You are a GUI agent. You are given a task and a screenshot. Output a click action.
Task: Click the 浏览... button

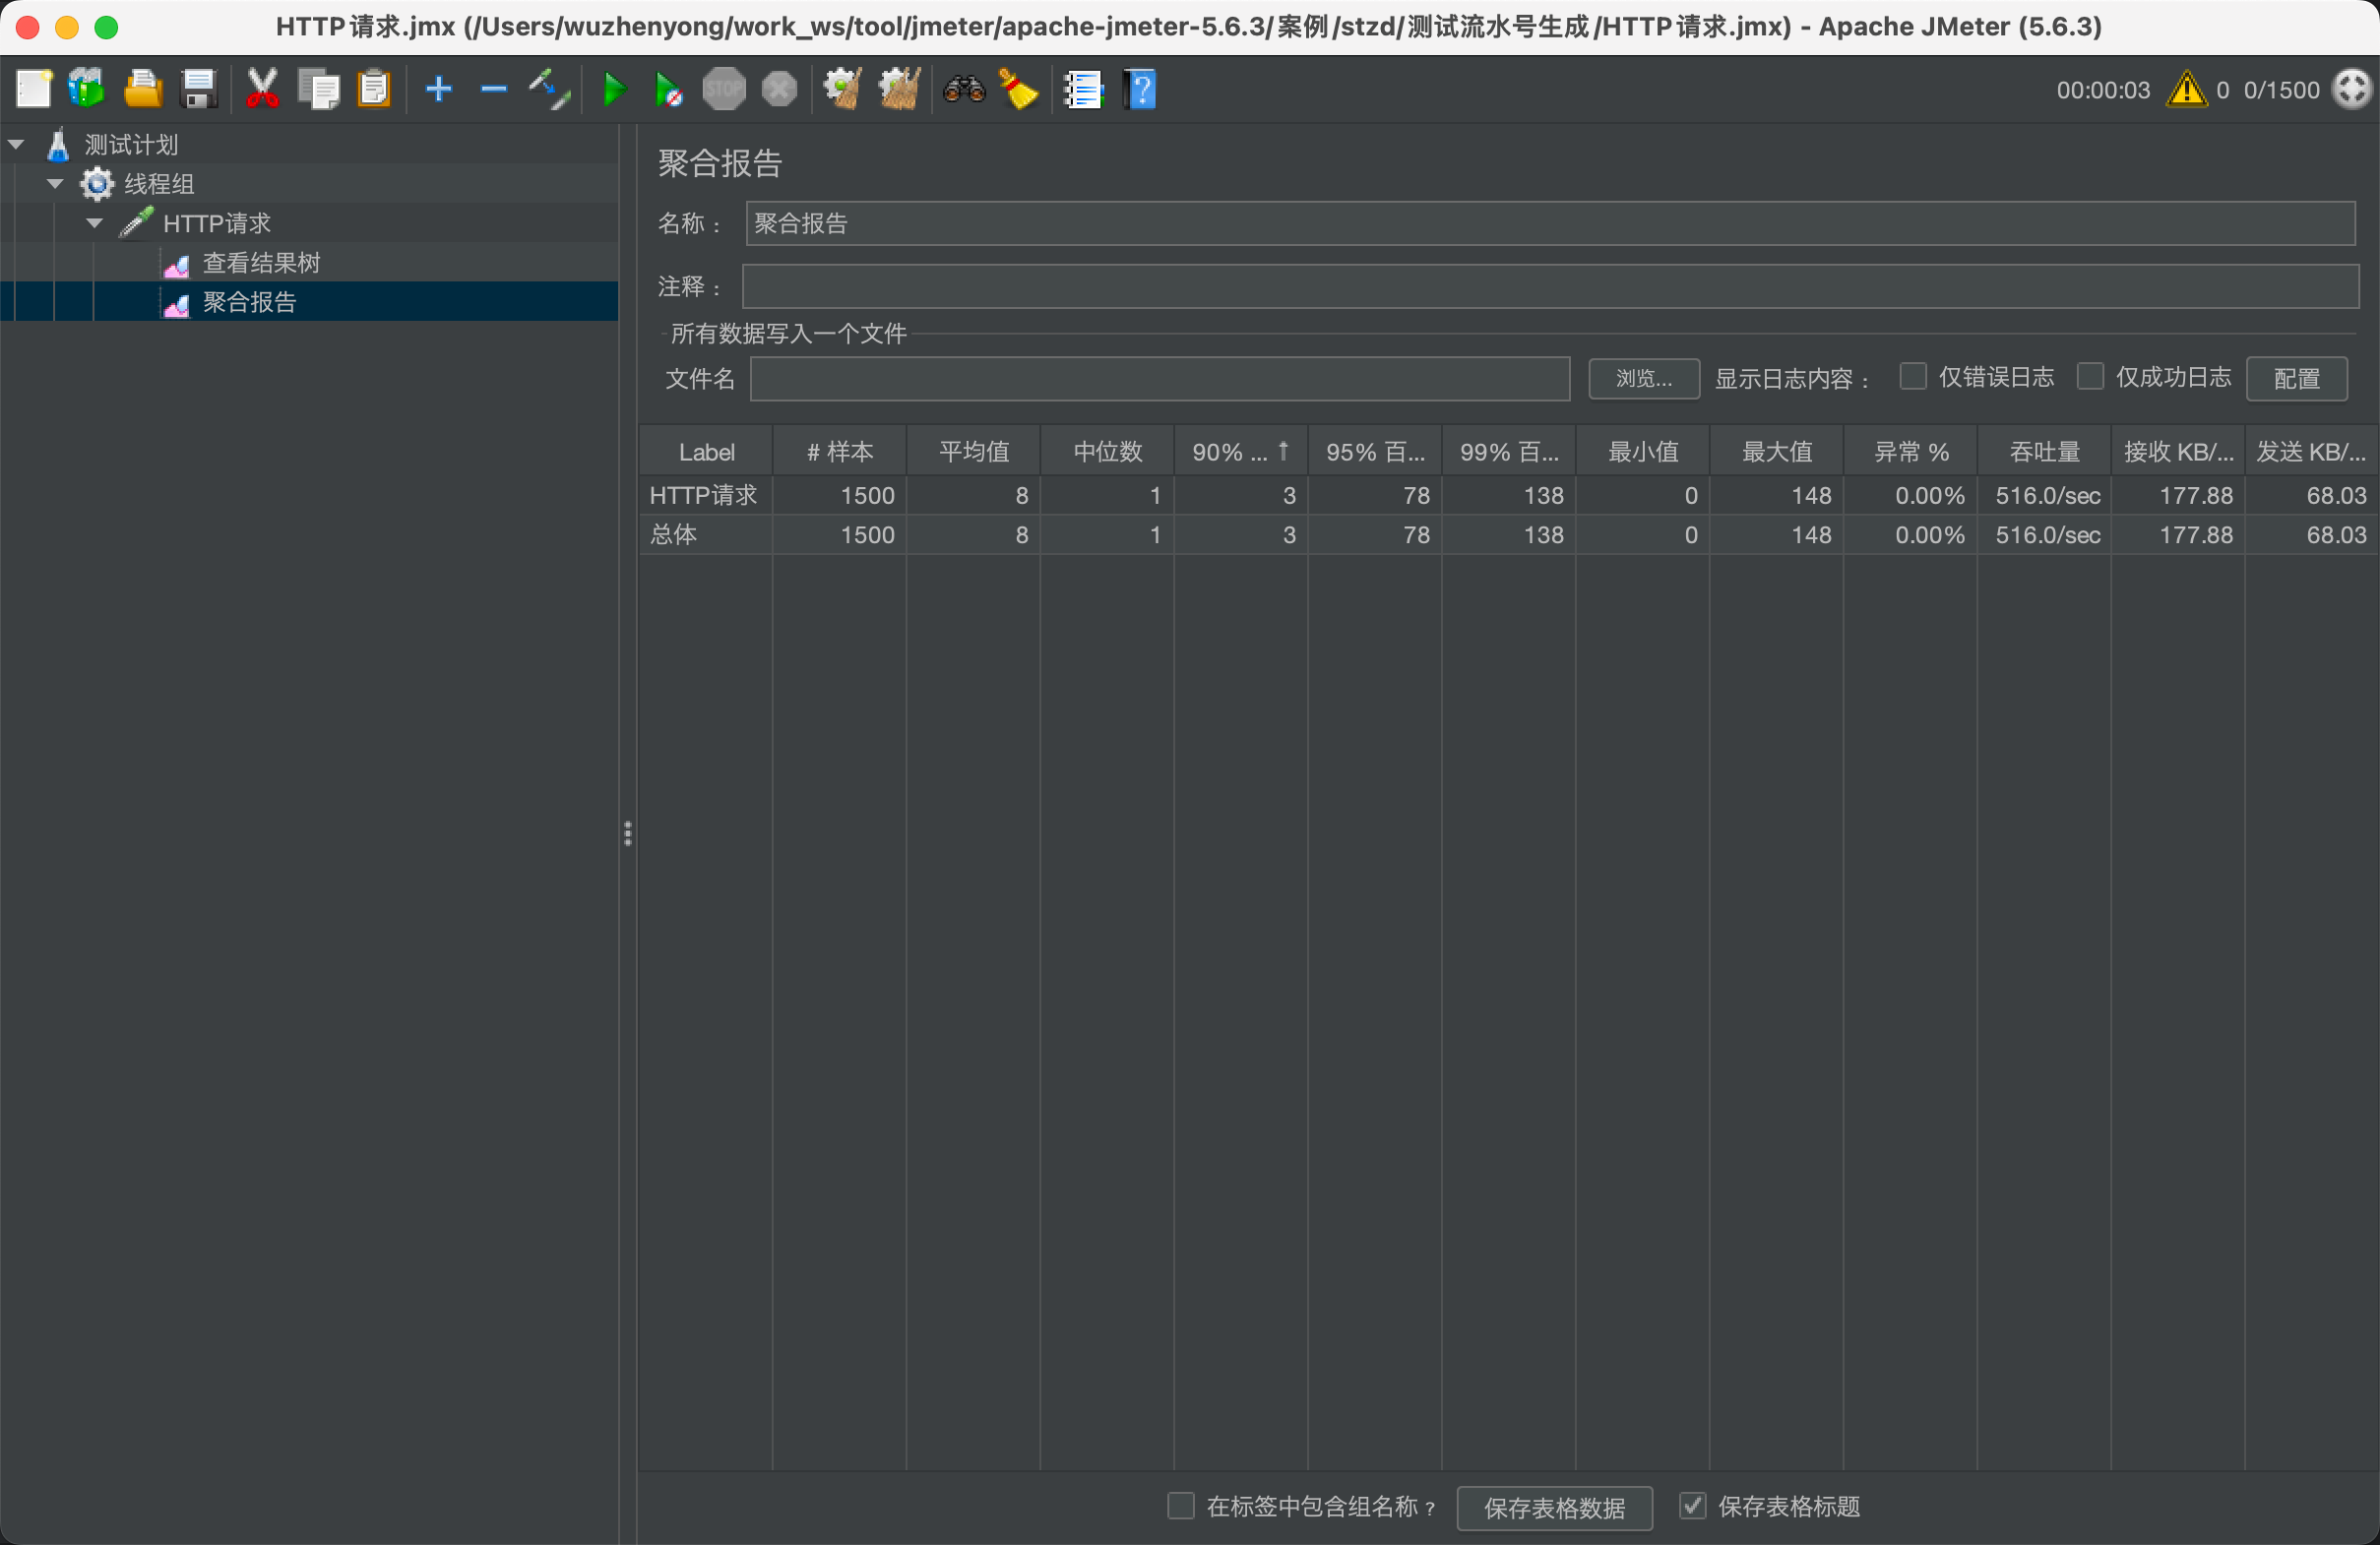(x=1644, y=379)
